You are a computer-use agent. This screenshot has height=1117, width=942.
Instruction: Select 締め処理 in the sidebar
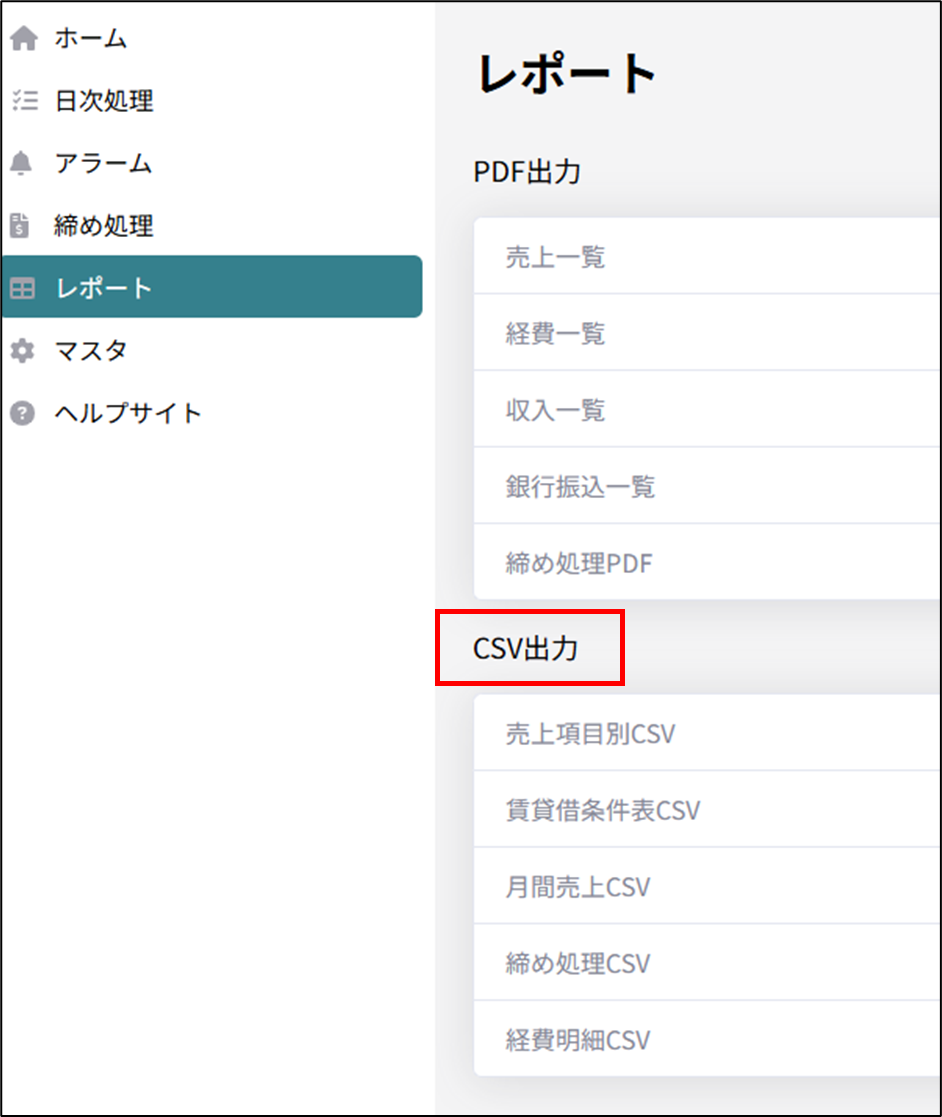(x=103, y=226)
